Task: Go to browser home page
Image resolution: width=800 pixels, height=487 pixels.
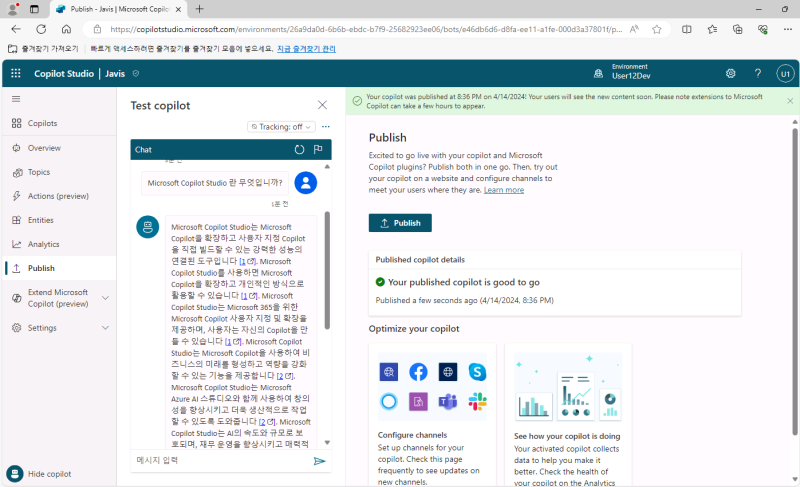Action: pyautogui.click(x=66, y=29)
